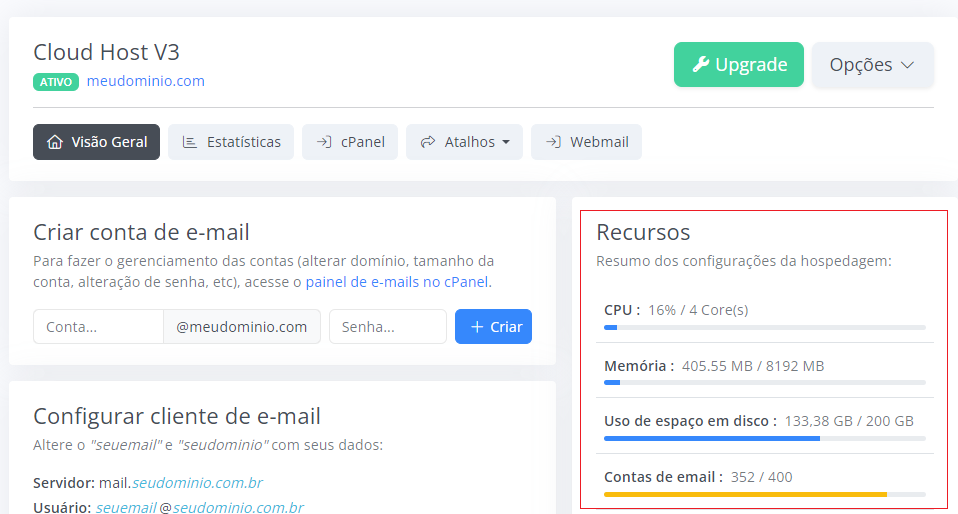Switch to the Webmail tab
Screen dimensions: 958x514
[x=586, y=142]
